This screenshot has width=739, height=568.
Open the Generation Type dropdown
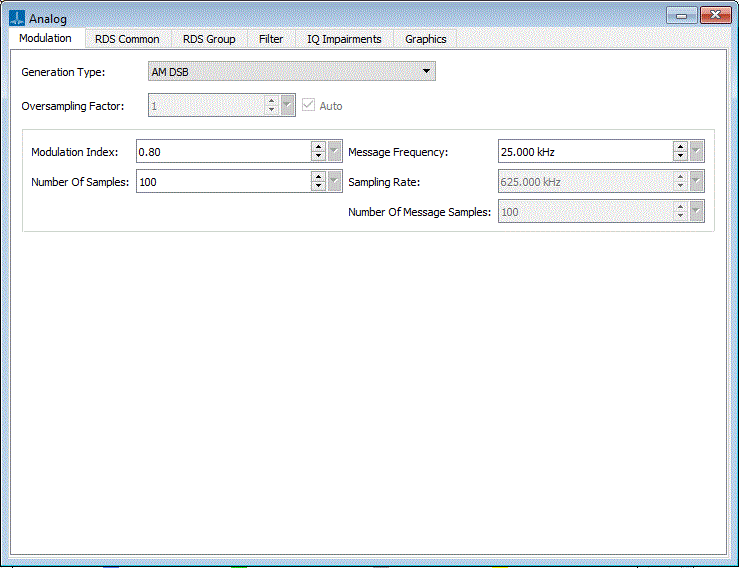285,72
